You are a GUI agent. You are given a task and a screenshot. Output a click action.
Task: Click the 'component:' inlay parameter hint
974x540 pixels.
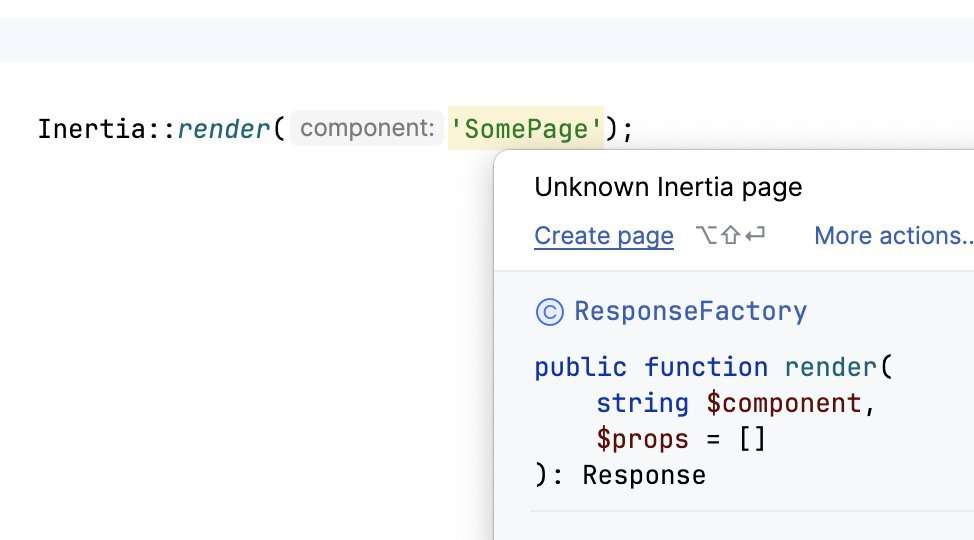coord(367,128)
